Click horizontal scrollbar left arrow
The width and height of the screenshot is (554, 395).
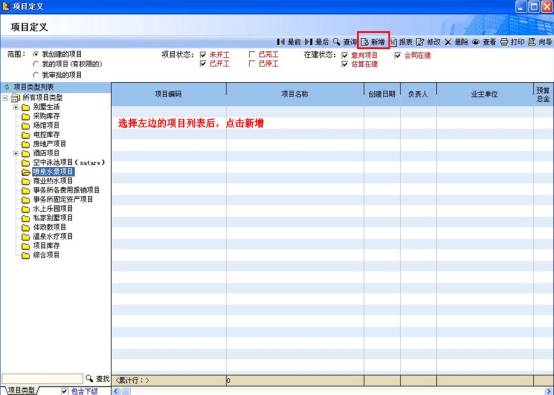pos(116,391)
